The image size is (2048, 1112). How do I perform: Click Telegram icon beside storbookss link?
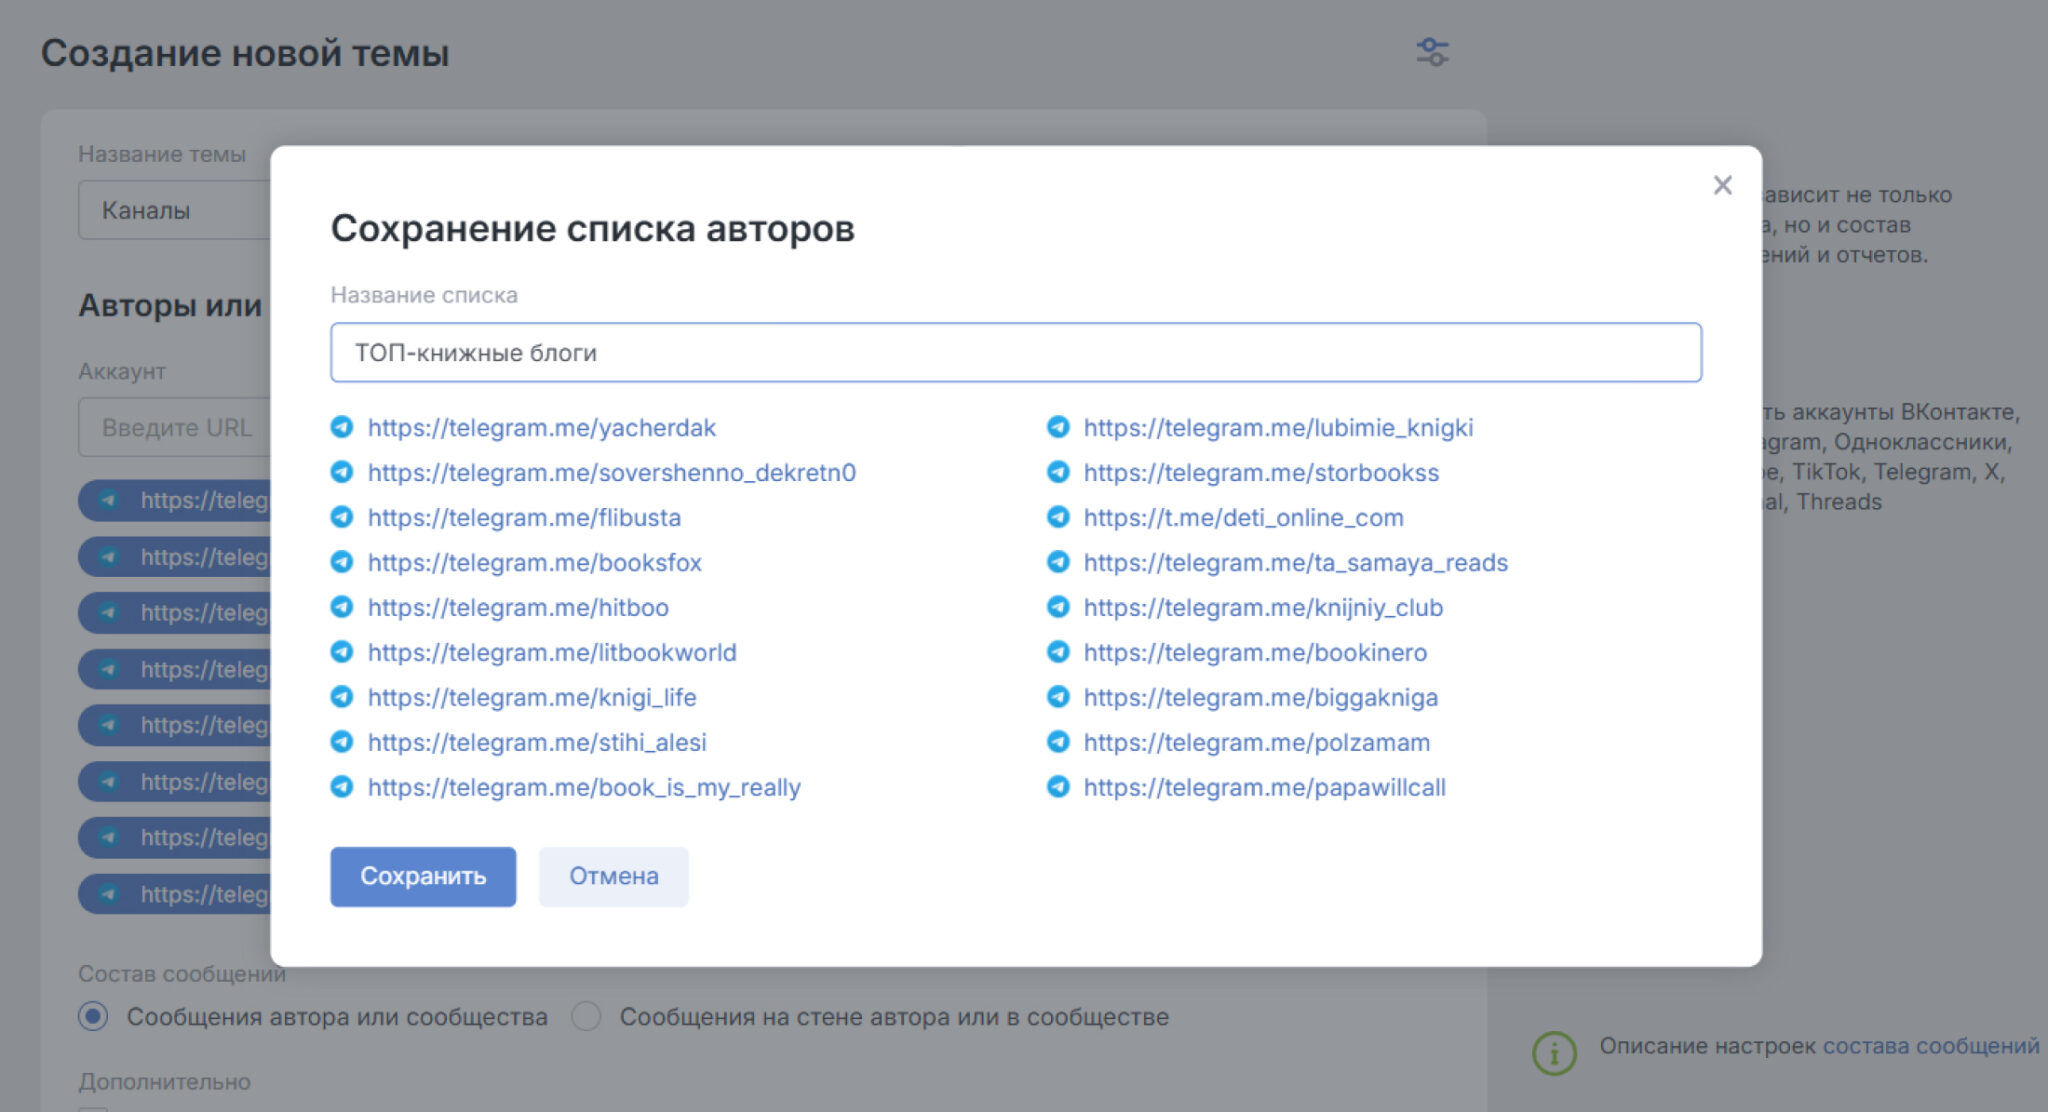(1058, 472)
